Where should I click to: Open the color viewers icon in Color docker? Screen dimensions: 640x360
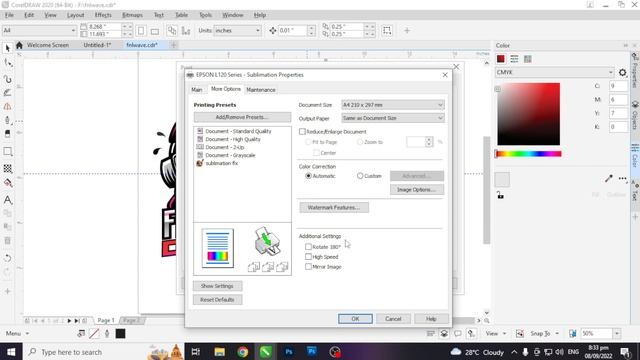tap(500, 59)
